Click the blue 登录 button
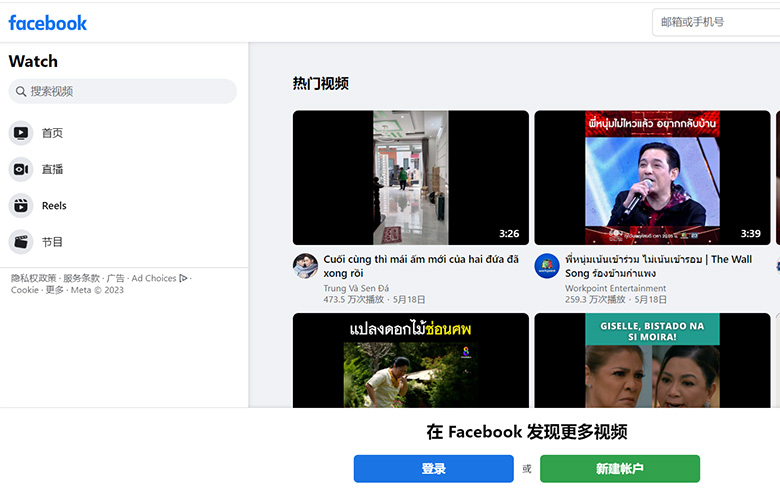Screen dimensions: 780x500 pyautogui.click(x=434, y=469)
